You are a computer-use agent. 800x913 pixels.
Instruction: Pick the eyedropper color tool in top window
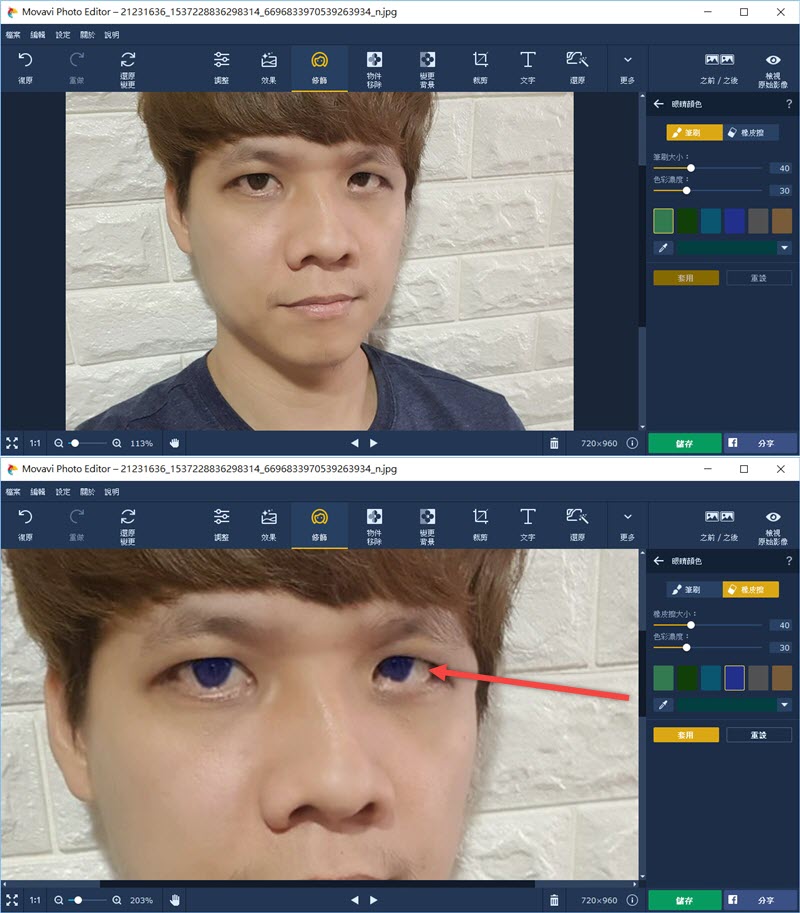pos(663,248)
